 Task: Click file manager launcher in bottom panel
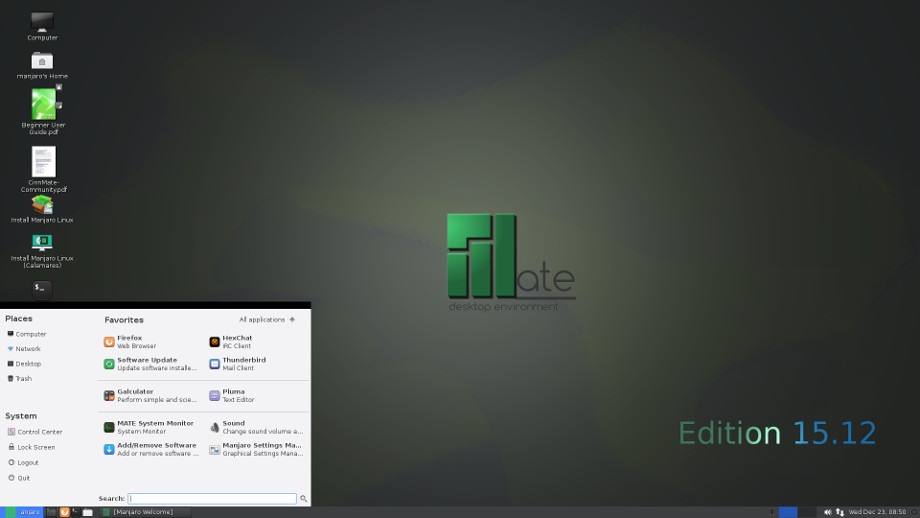[87, 512]
